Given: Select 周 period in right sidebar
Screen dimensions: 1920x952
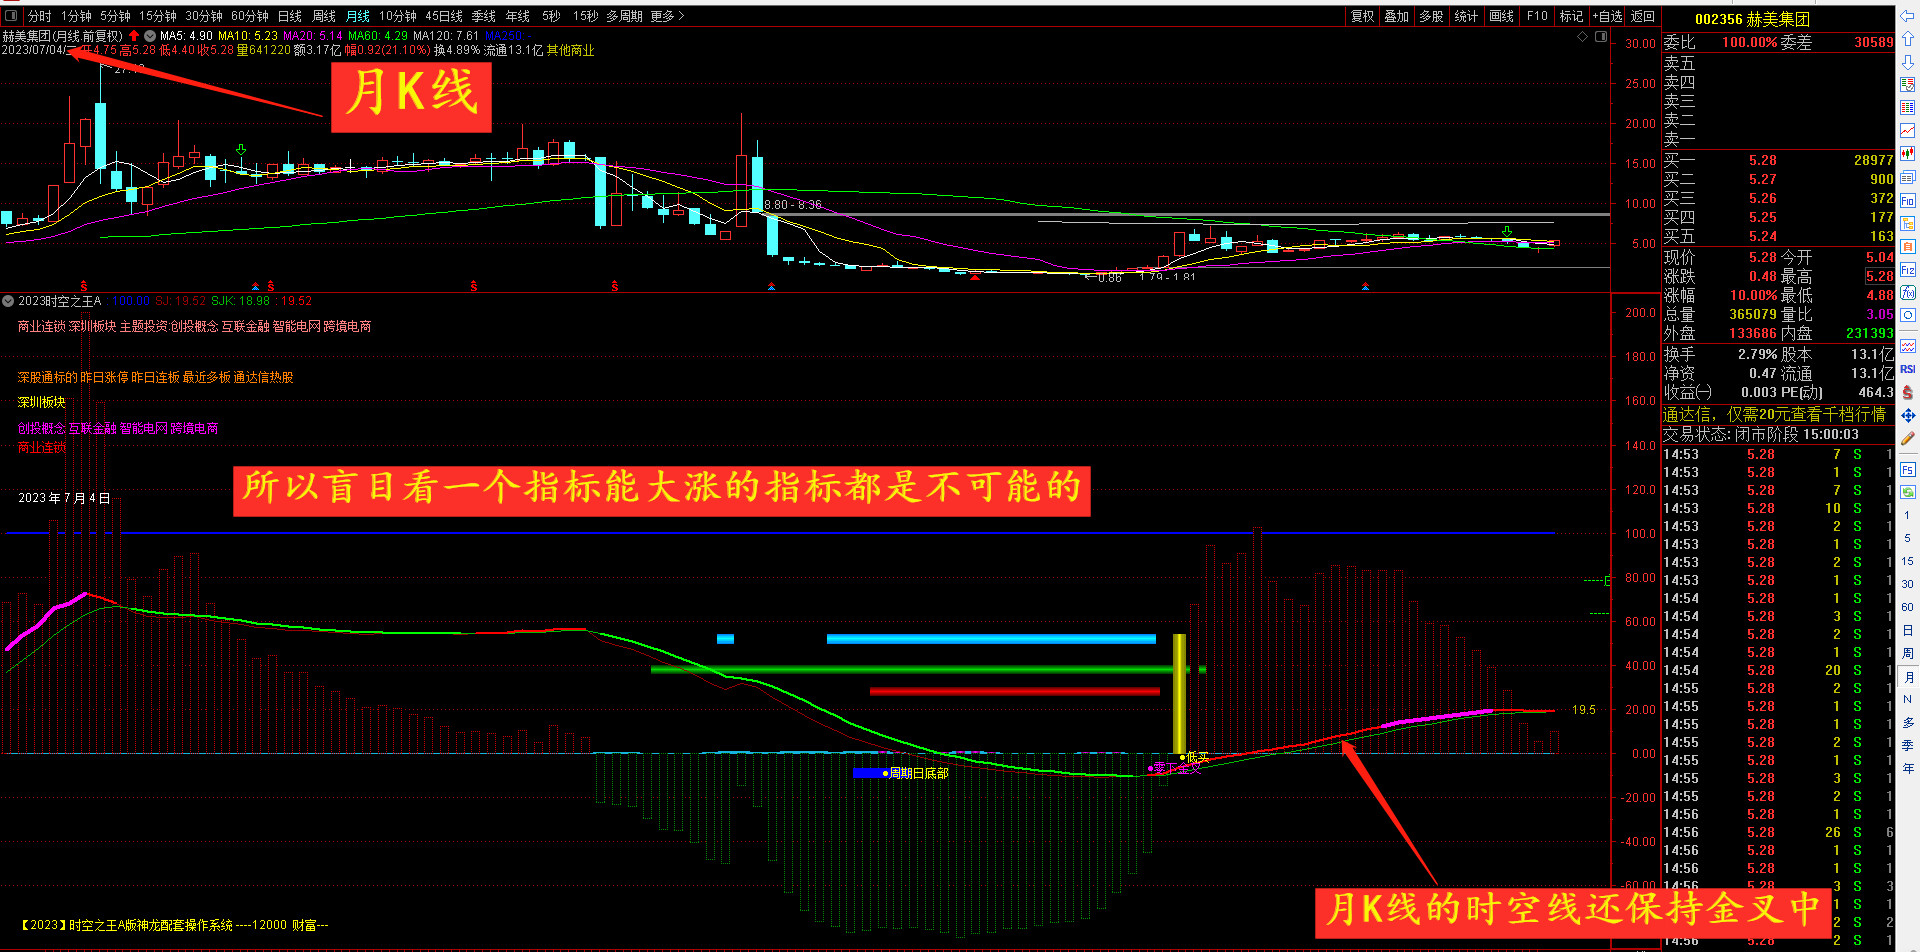Looking at the screenshot, I should click(1908, 653).
